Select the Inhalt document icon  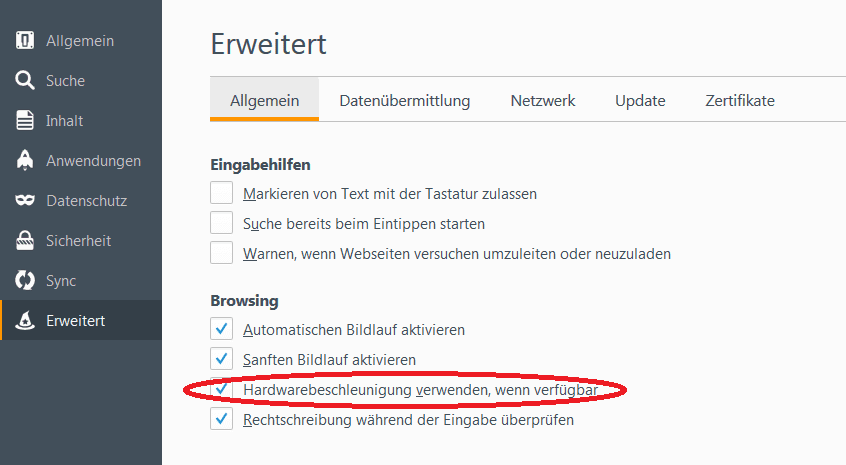[x=25, y=120]
